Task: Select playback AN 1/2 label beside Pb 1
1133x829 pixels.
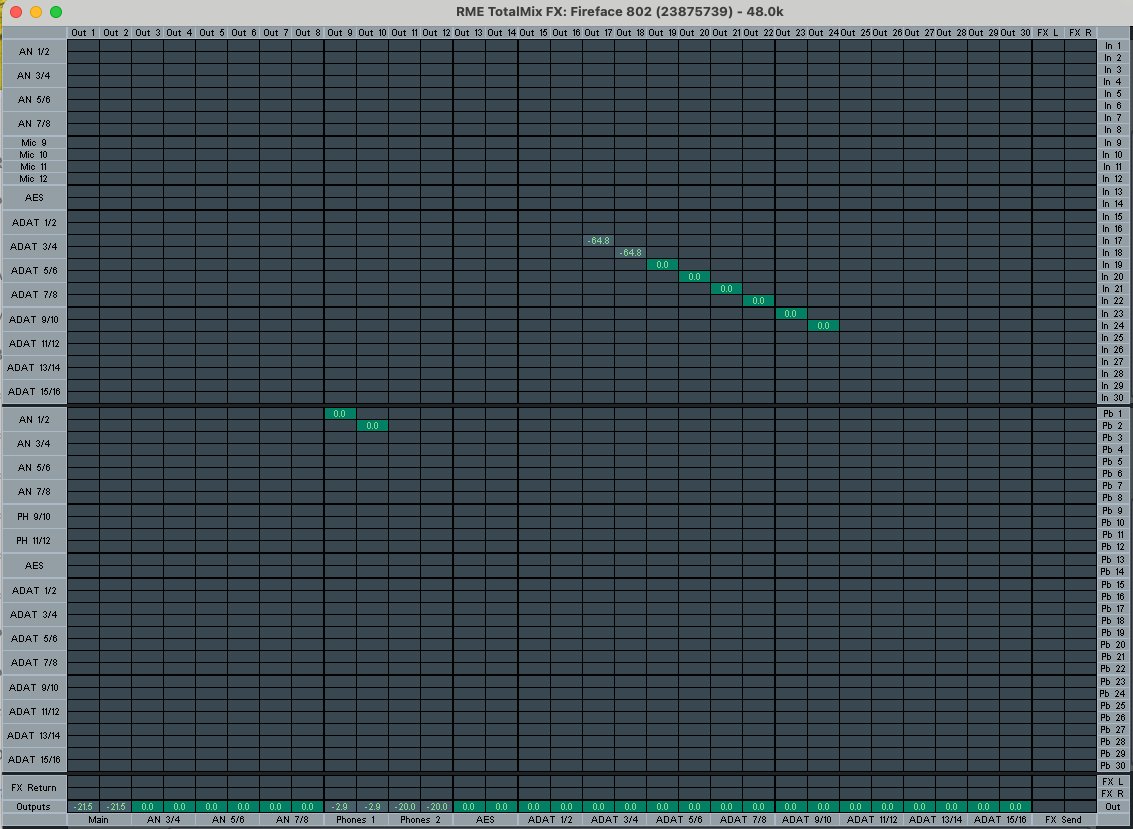Action: coord(34,419)
